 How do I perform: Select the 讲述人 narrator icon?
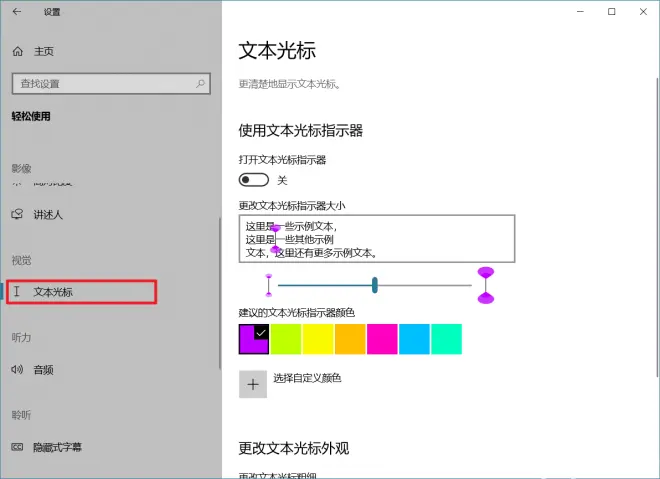pos(17,214)
